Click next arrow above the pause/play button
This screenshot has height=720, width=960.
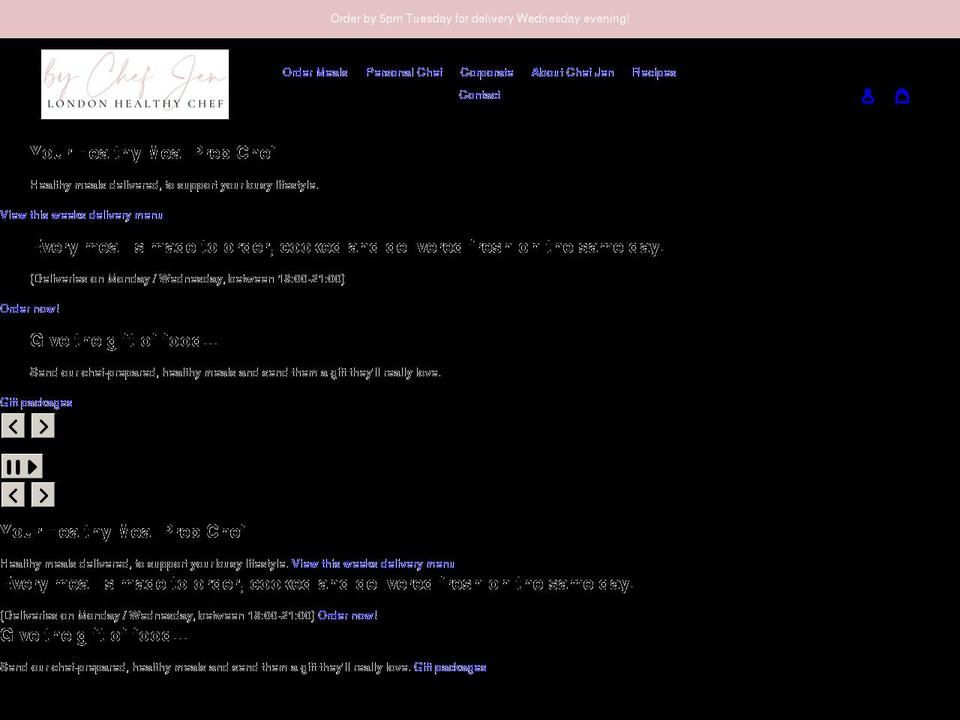(43, 426)
